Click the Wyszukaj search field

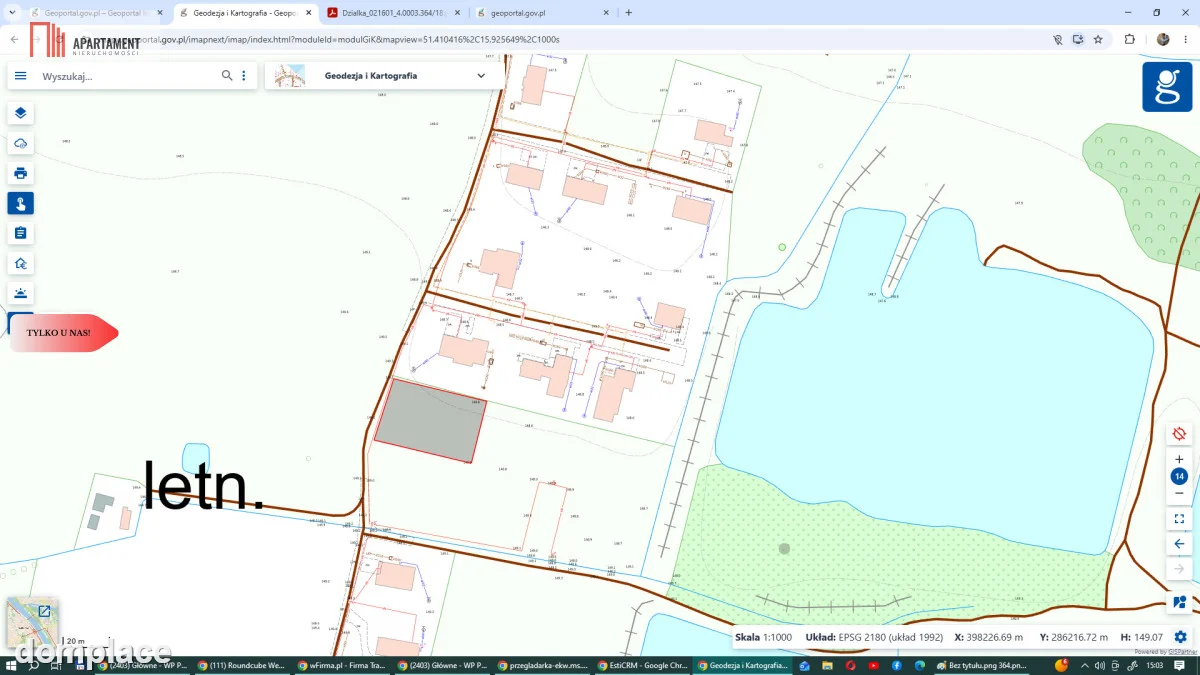click(x=128, y=76)
